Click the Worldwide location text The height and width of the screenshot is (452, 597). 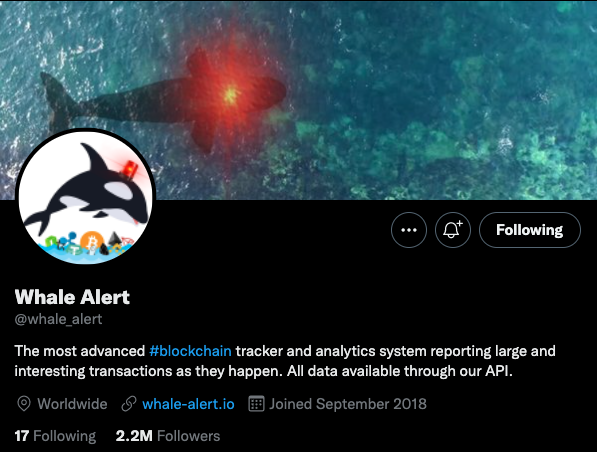(72, 404)
